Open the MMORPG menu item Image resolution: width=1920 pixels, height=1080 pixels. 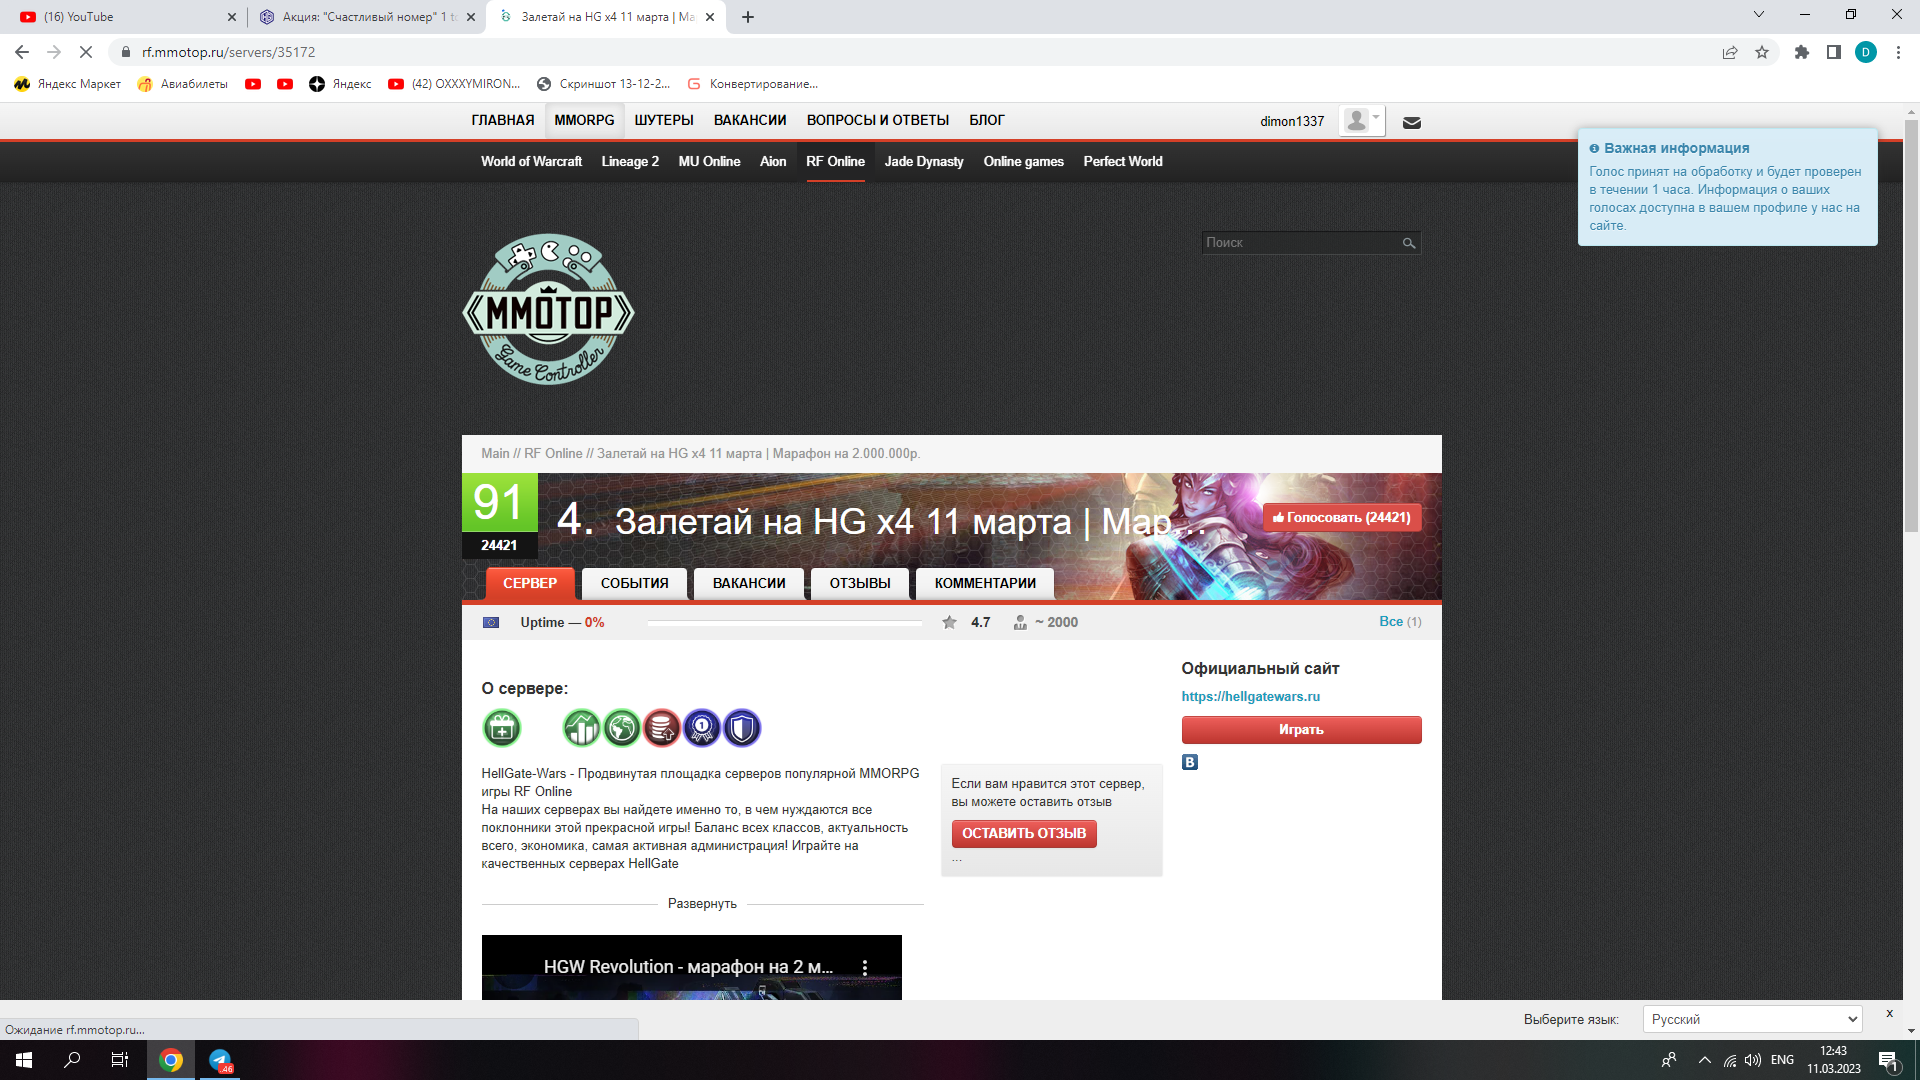pyautogui.click(x=584, y=120)
